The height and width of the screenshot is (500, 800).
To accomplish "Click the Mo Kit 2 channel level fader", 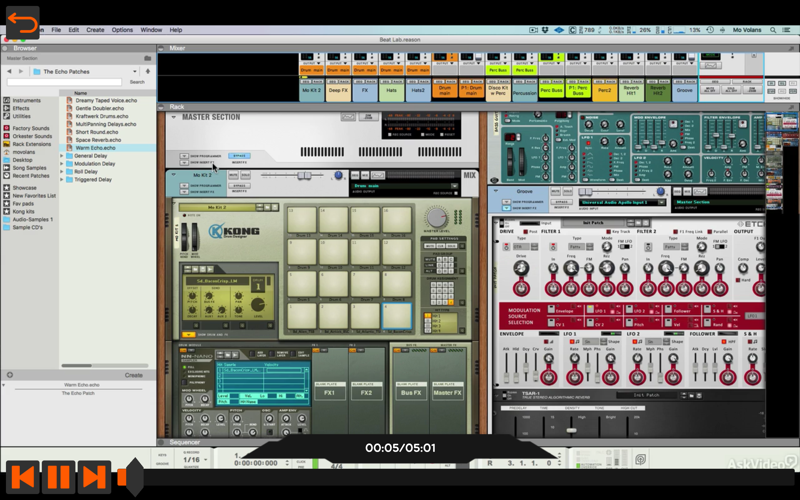I will [x=304, y=176].
